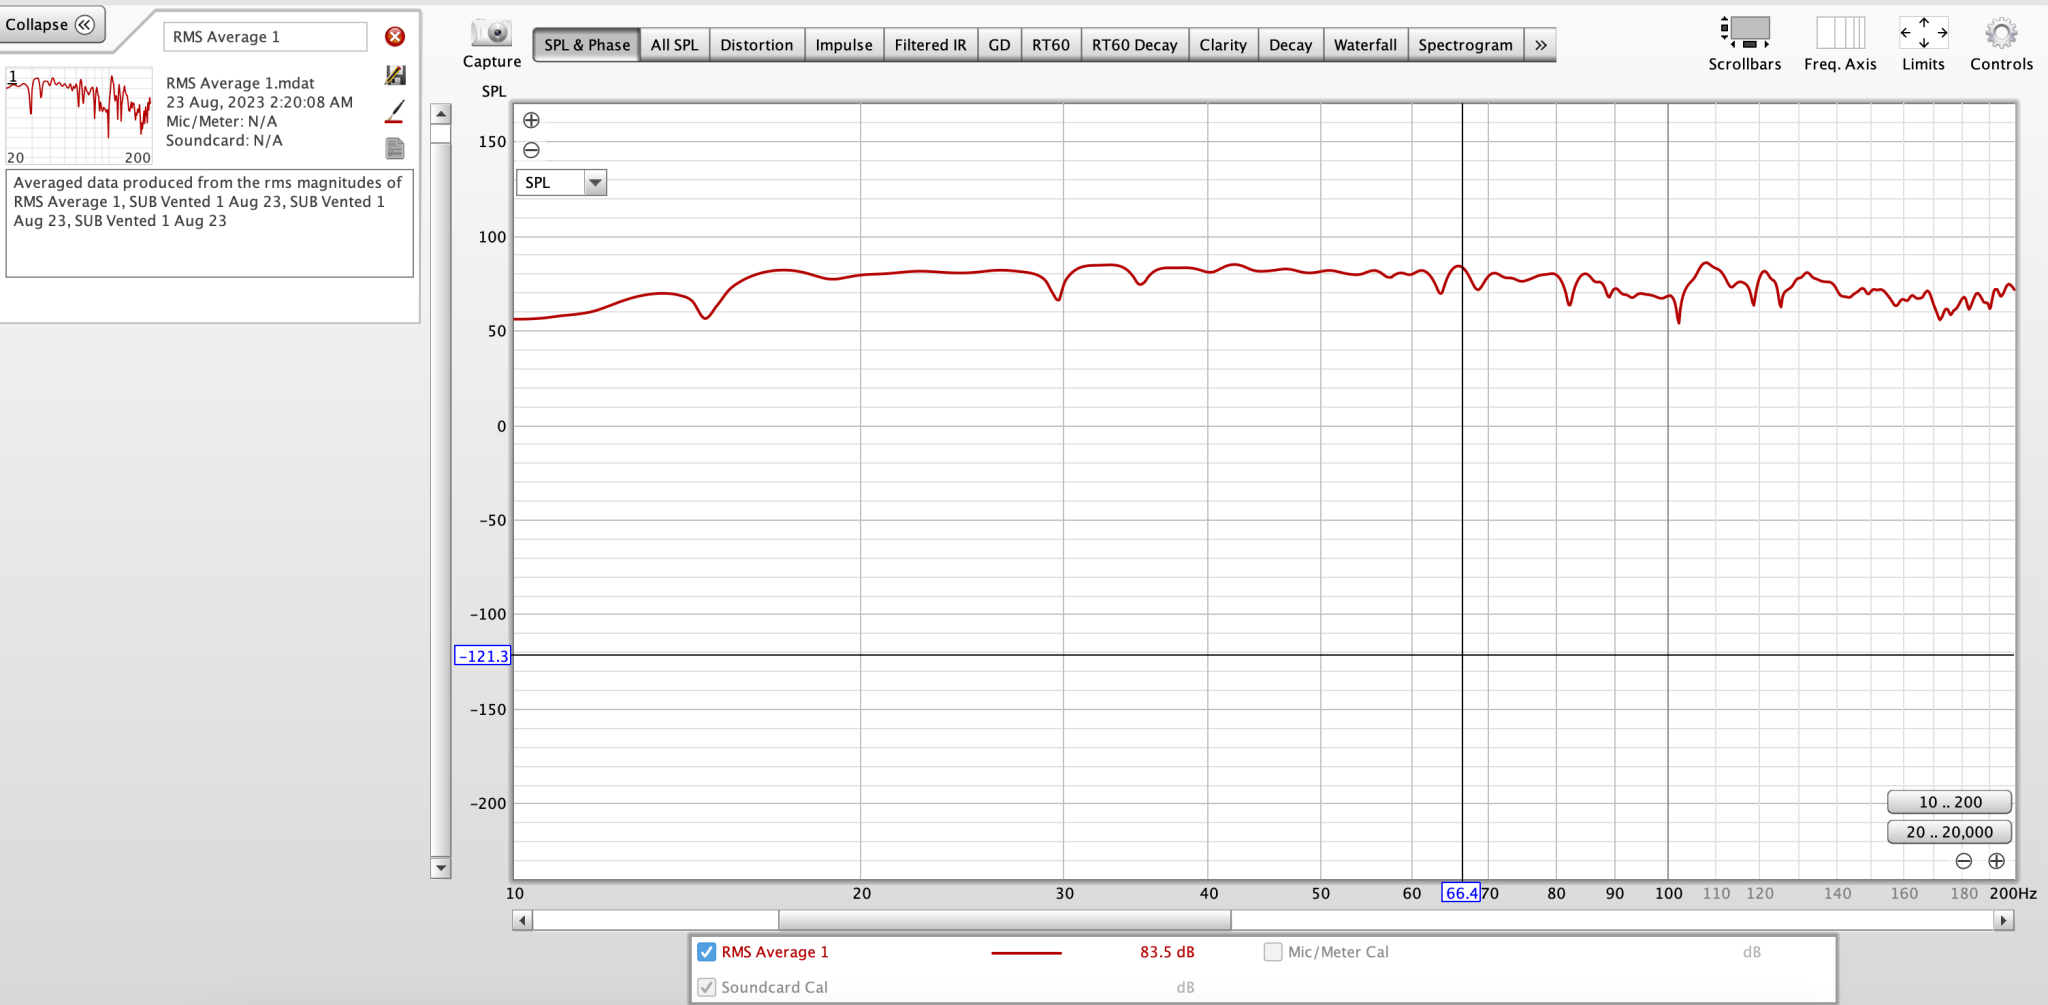
Task: Open the Controls gear icon
Action: click(x=2001, y=33)
